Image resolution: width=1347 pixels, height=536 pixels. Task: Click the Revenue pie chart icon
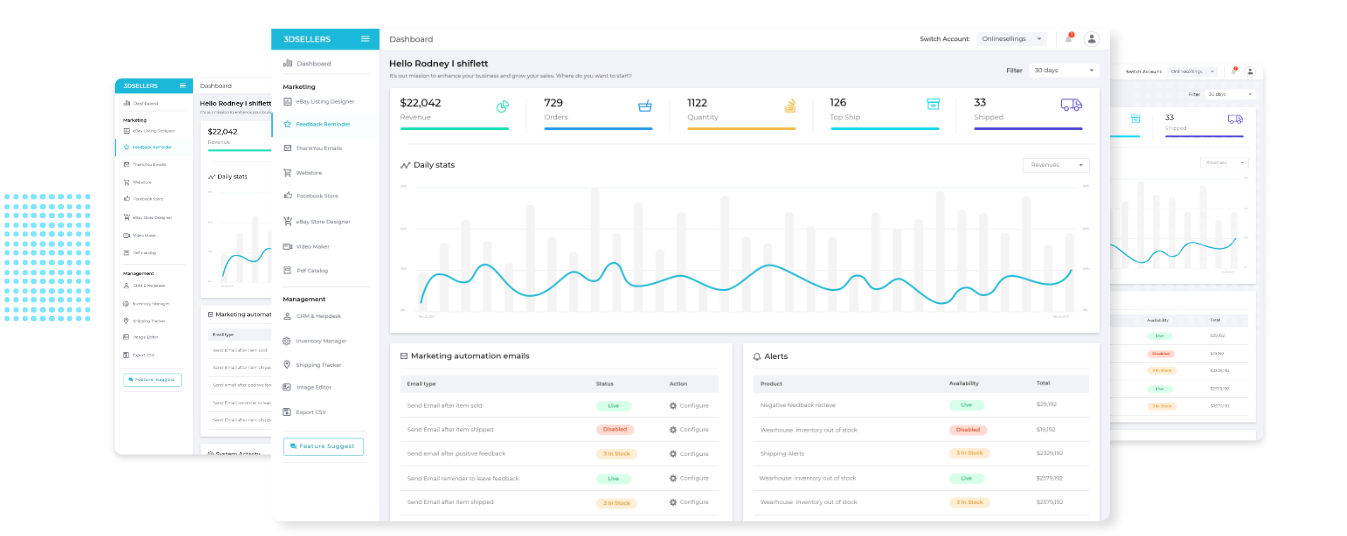coord(503,105)
